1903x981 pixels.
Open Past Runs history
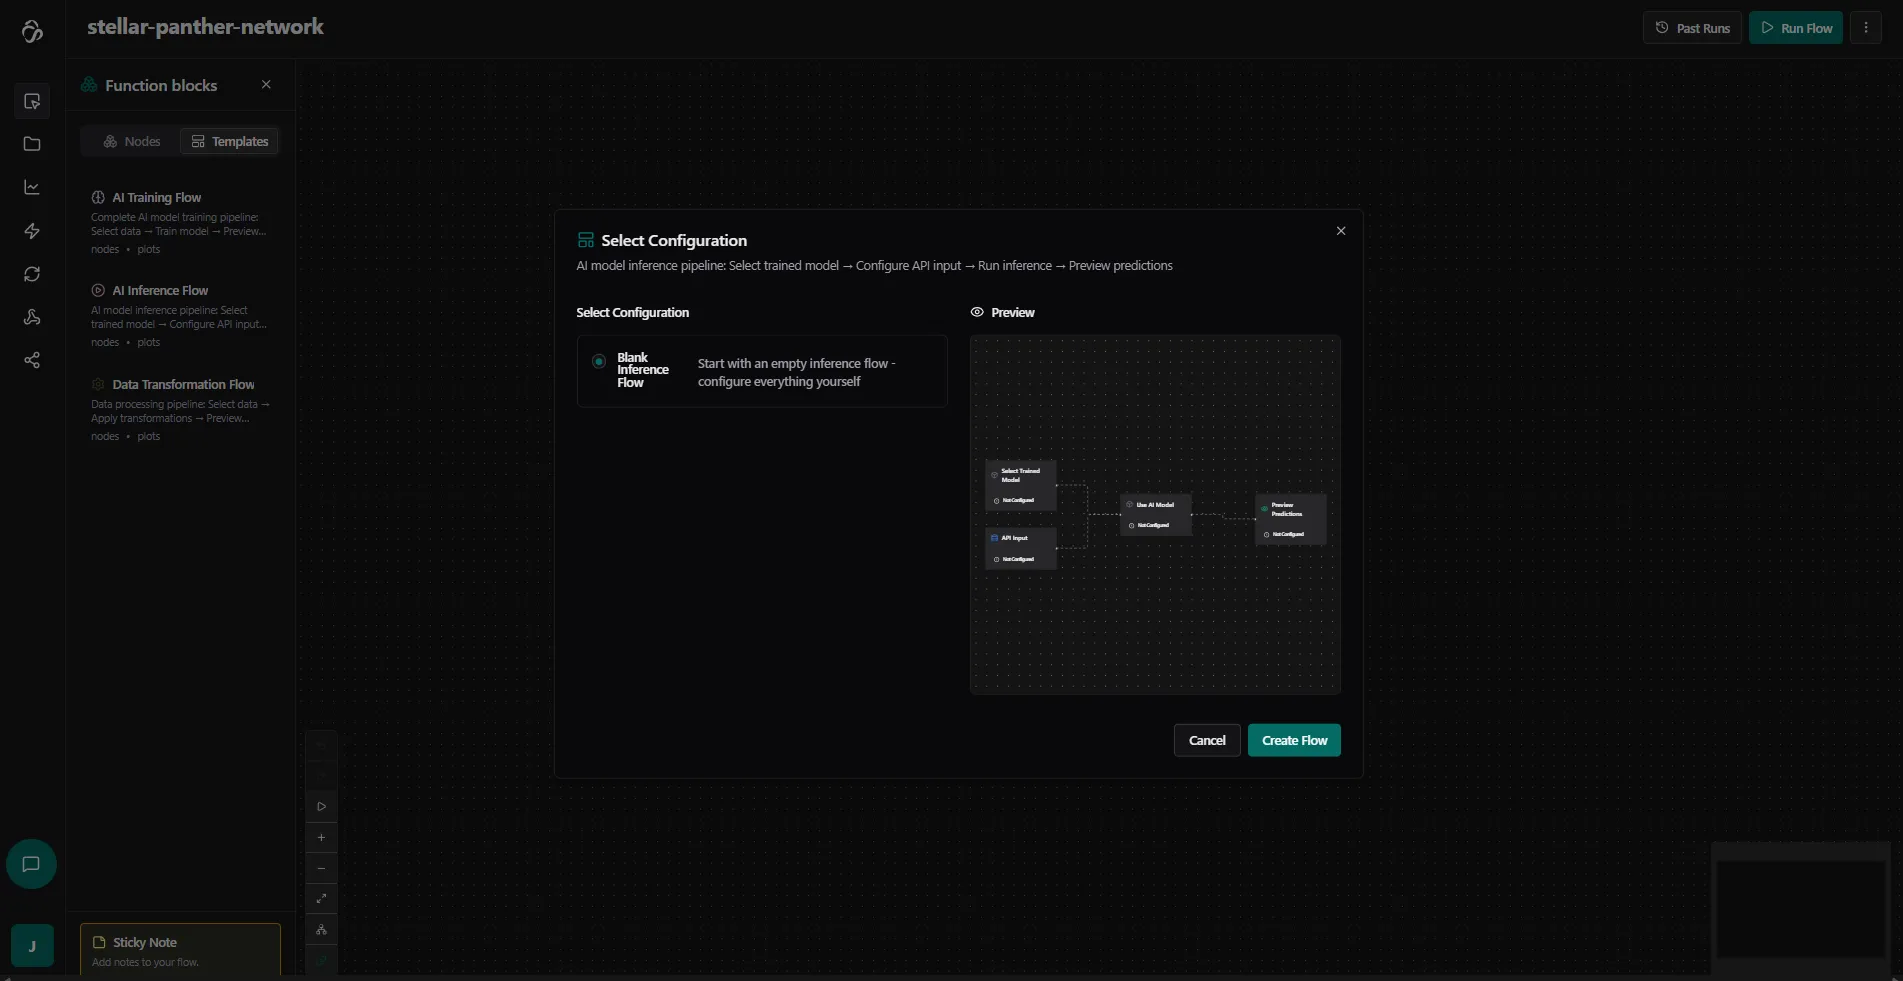point(1692,28)
